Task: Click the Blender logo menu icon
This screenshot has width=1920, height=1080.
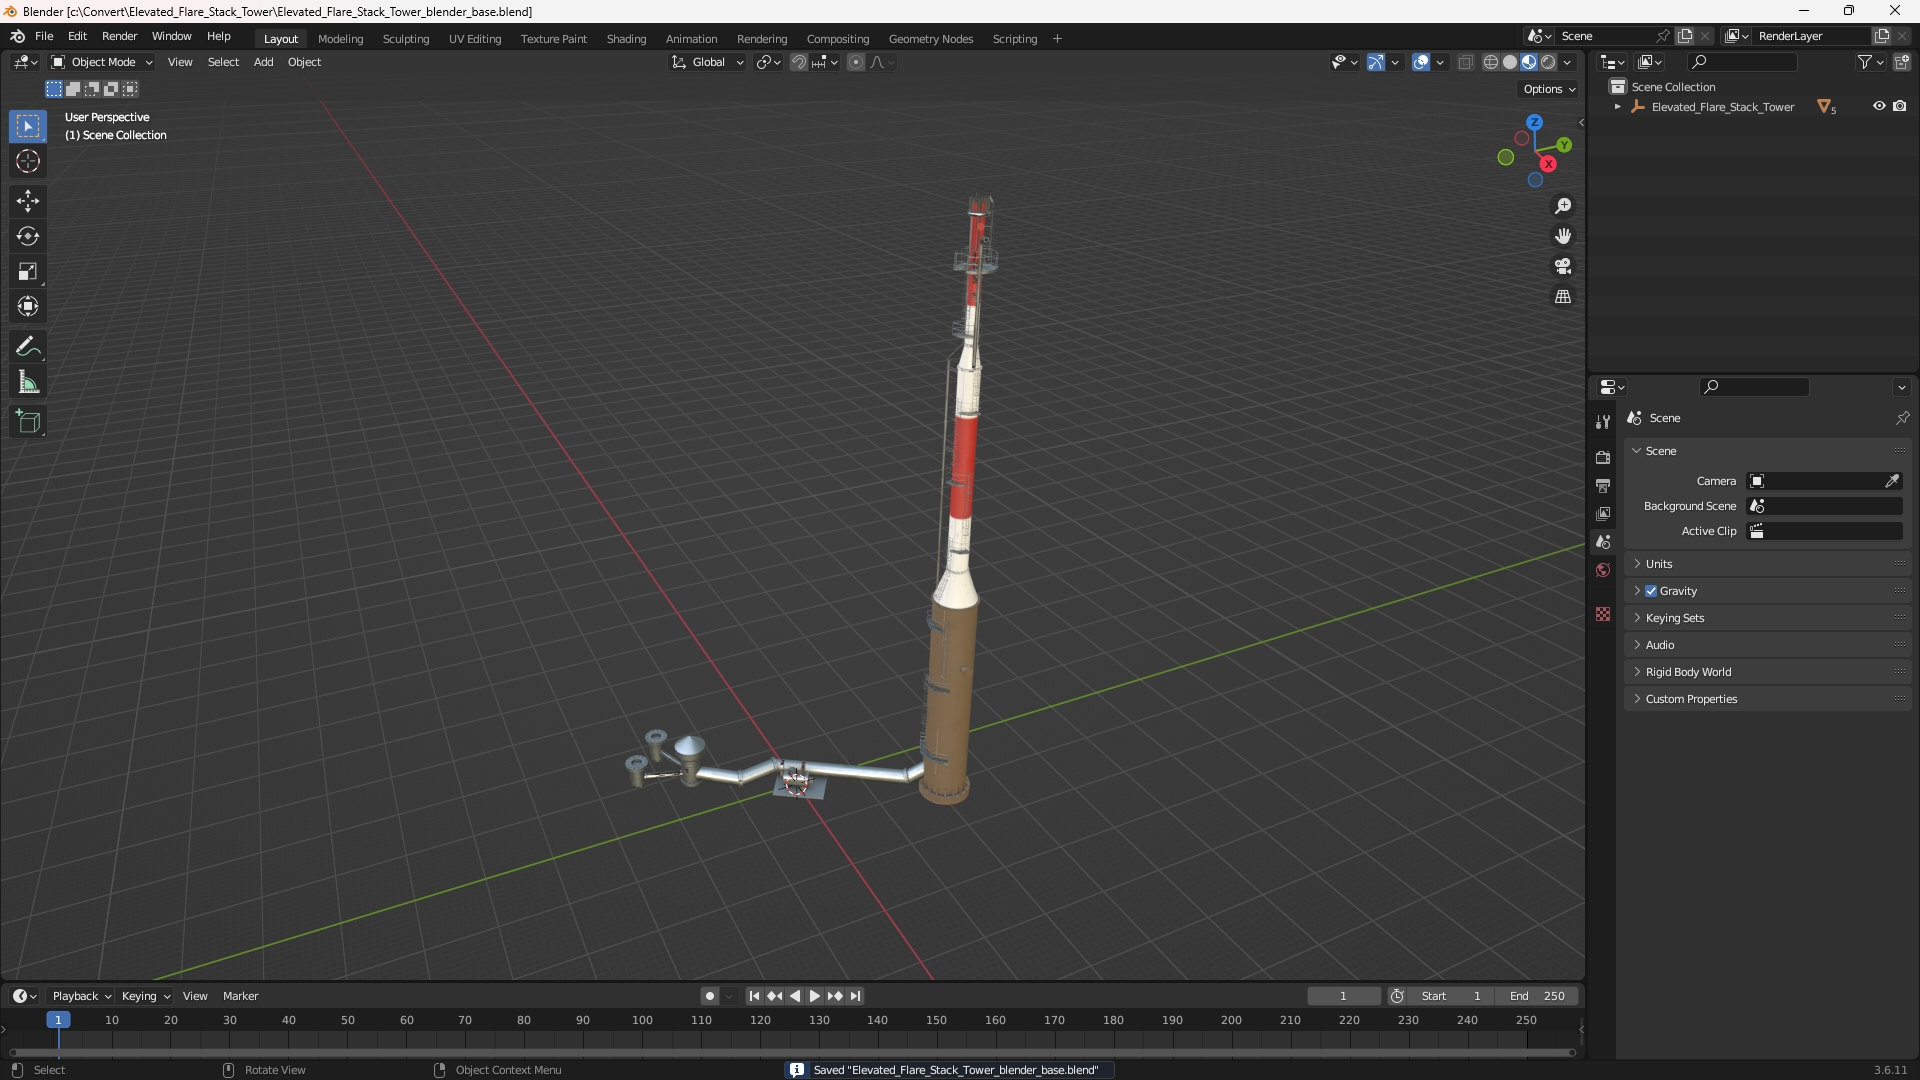Action: click(17, 36)
